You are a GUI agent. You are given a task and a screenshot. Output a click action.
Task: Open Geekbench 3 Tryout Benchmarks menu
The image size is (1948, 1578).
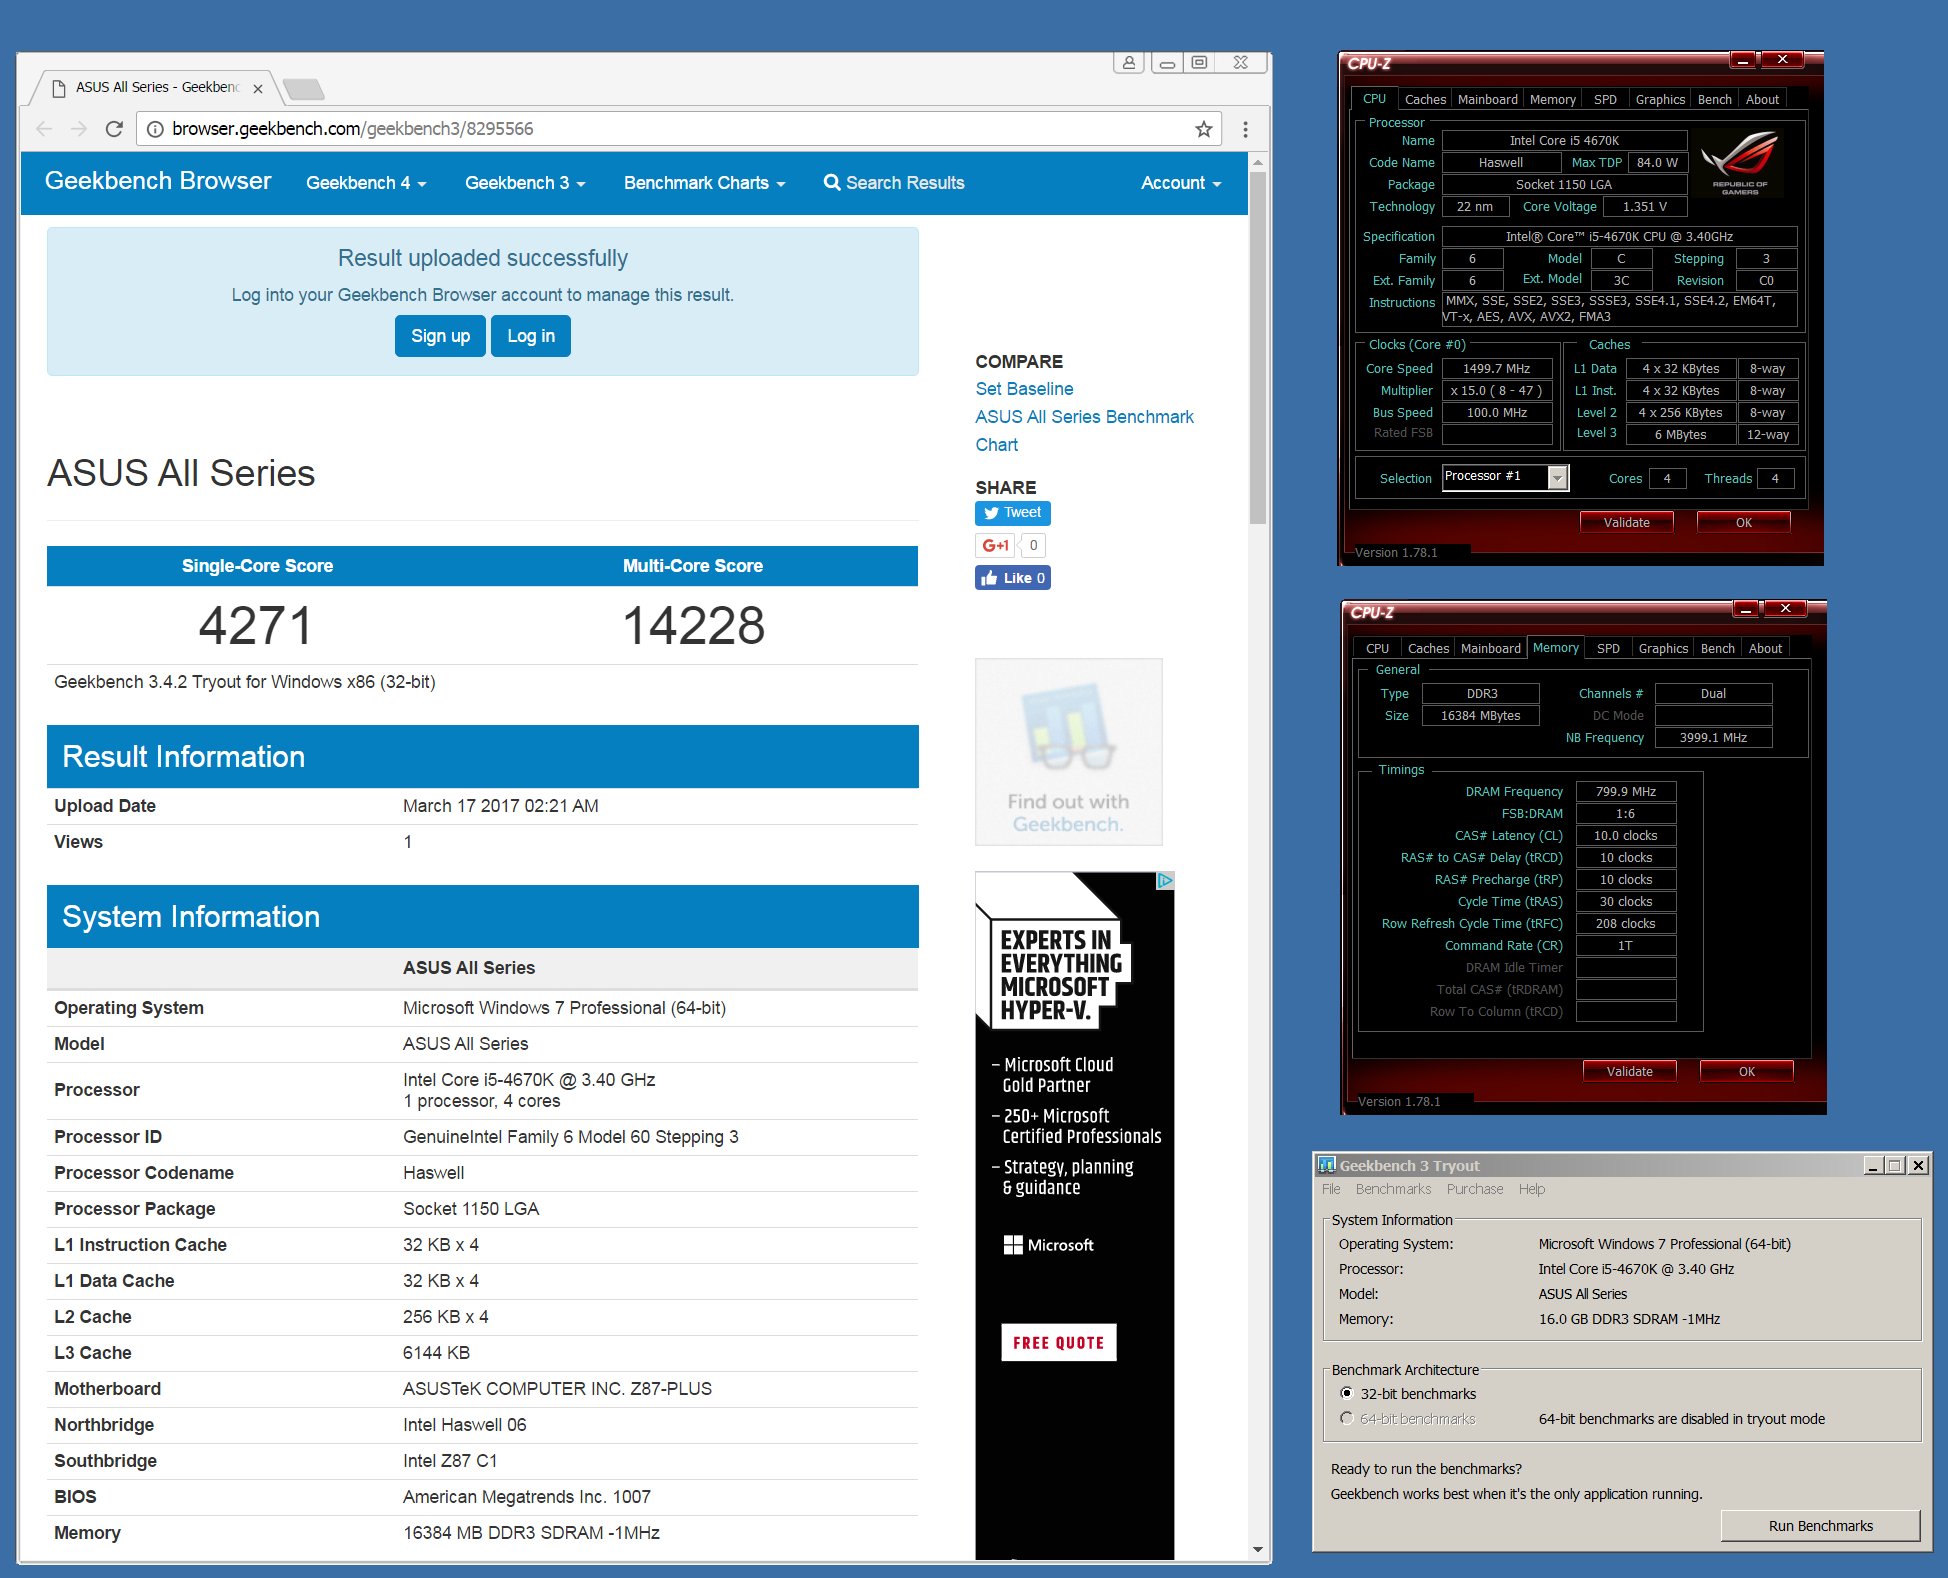(x=1393, y=1189)
